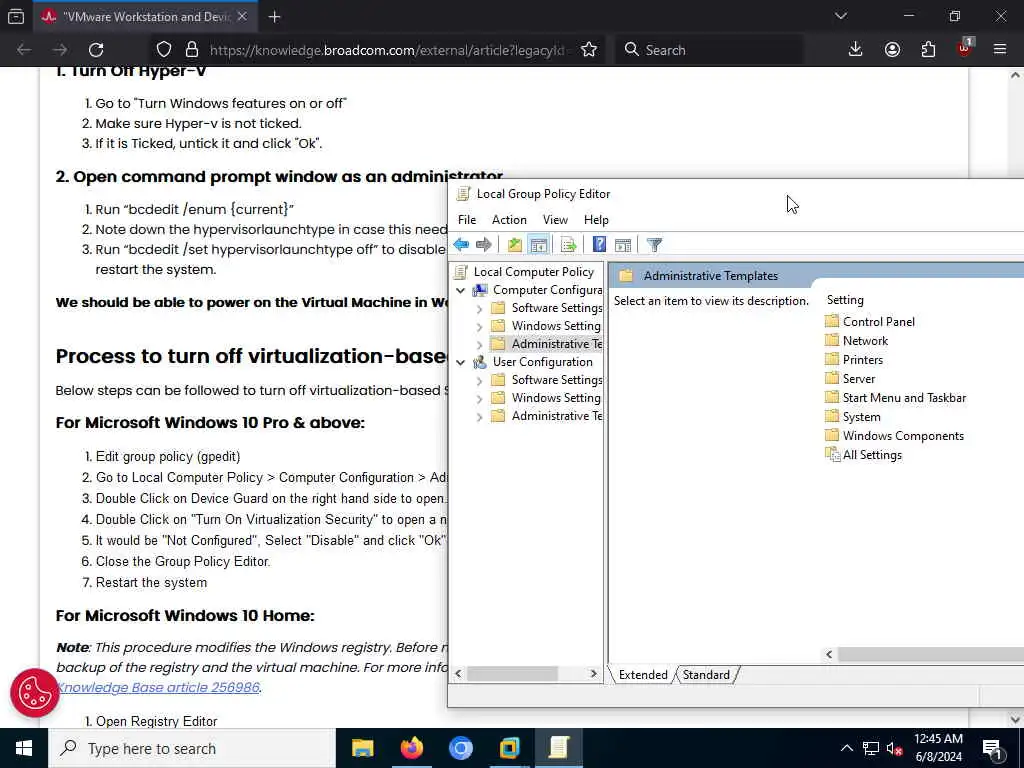Click the padlock site info icon
This screenshot has width=1024, height=768.
point(191,50)
